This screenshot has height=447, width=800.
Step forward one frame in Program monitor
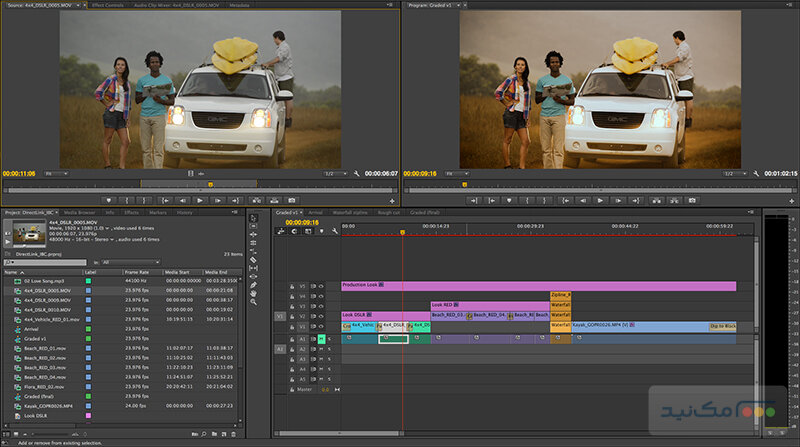click(618, 201)
